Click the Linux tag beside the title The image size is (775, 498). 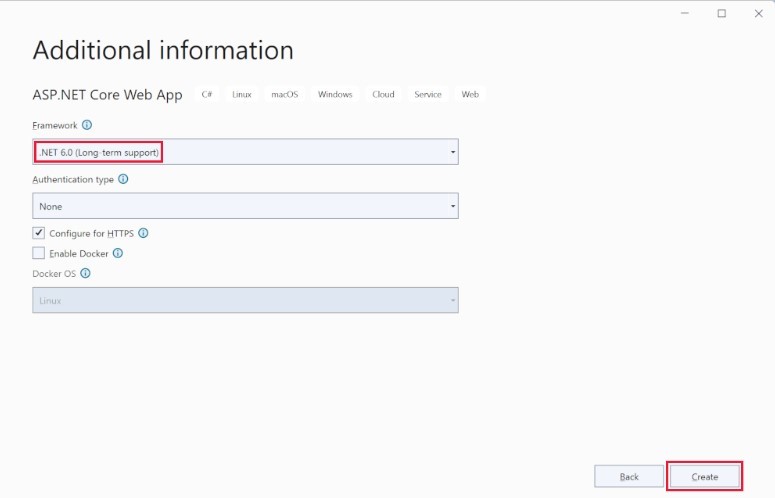242,94
